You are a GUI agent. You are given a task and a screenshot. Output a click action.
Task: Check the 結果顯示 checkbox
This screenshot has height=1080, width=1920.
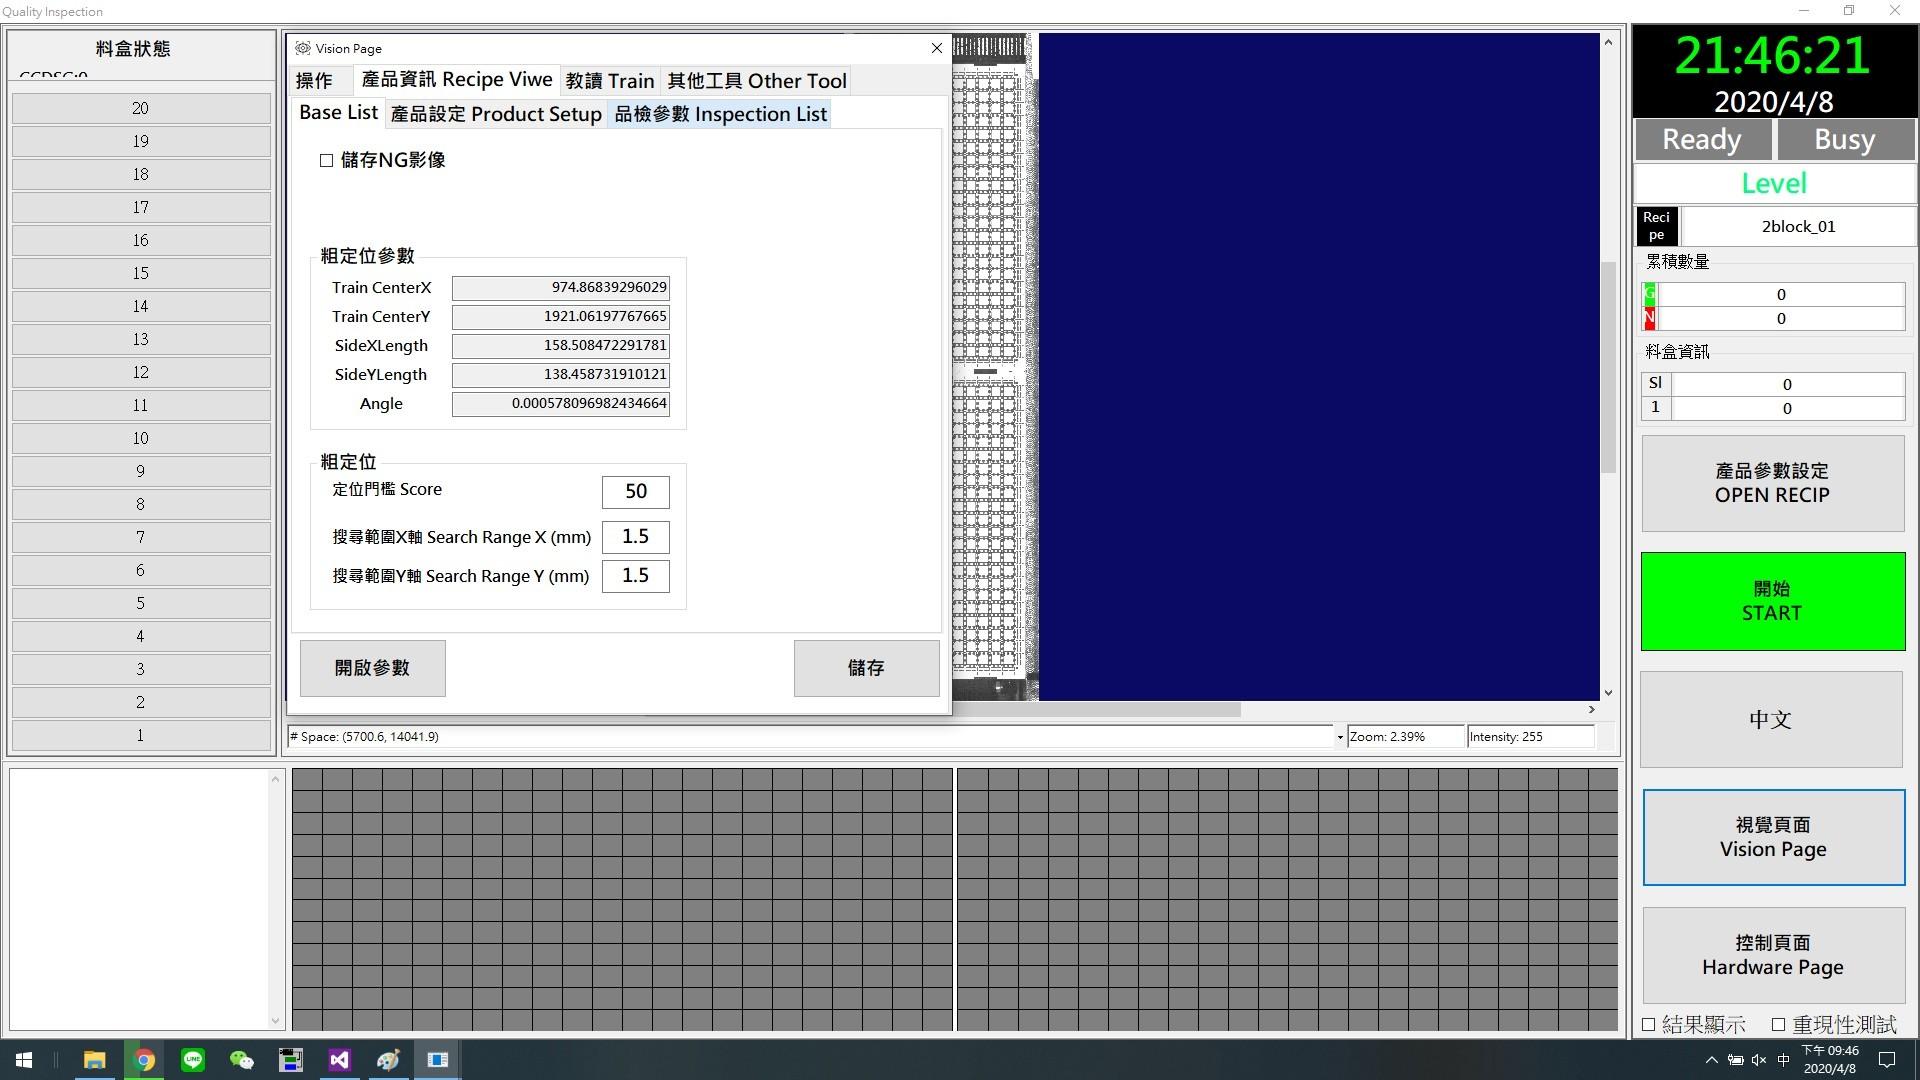[1649, 1024]
